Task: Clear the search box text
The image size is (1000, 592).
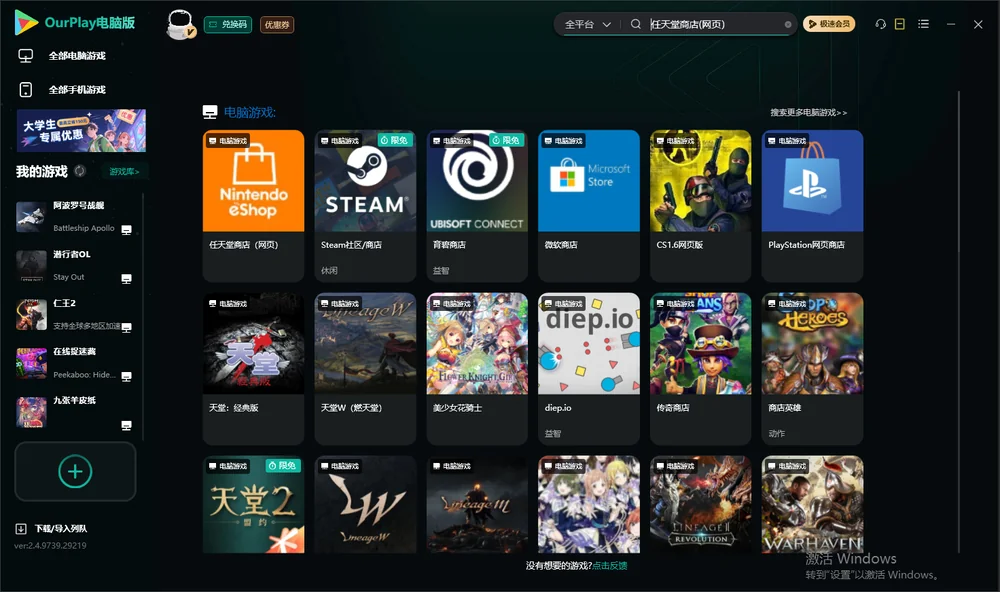Action: [788, 24]
